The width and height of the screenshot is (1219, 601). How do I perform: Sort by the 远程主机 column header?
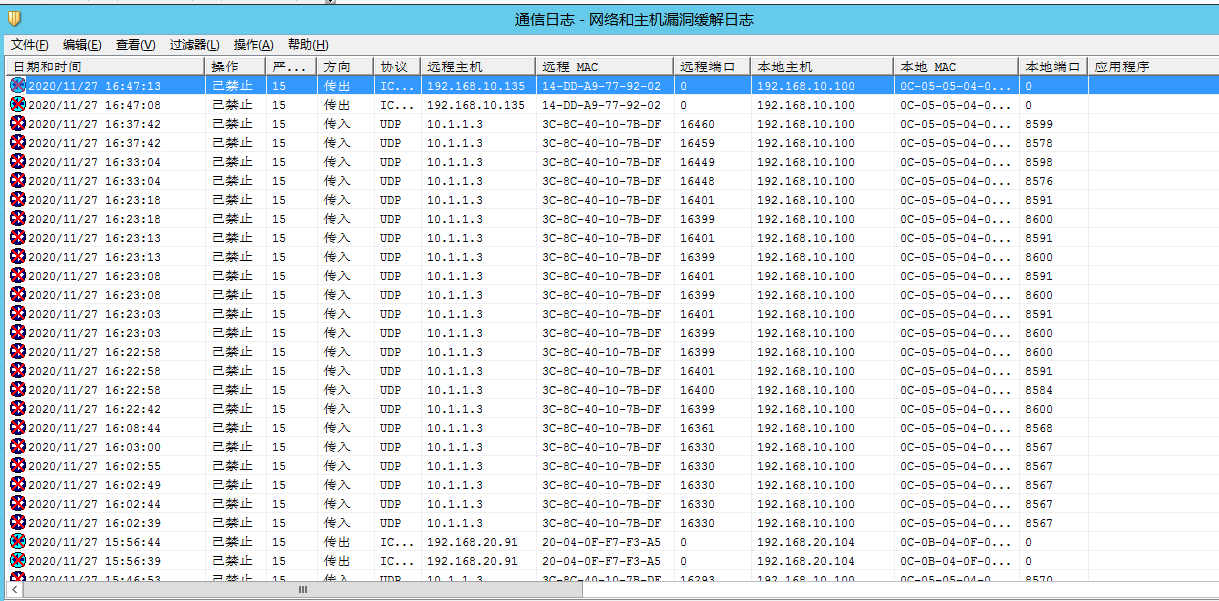coord(478,67)
